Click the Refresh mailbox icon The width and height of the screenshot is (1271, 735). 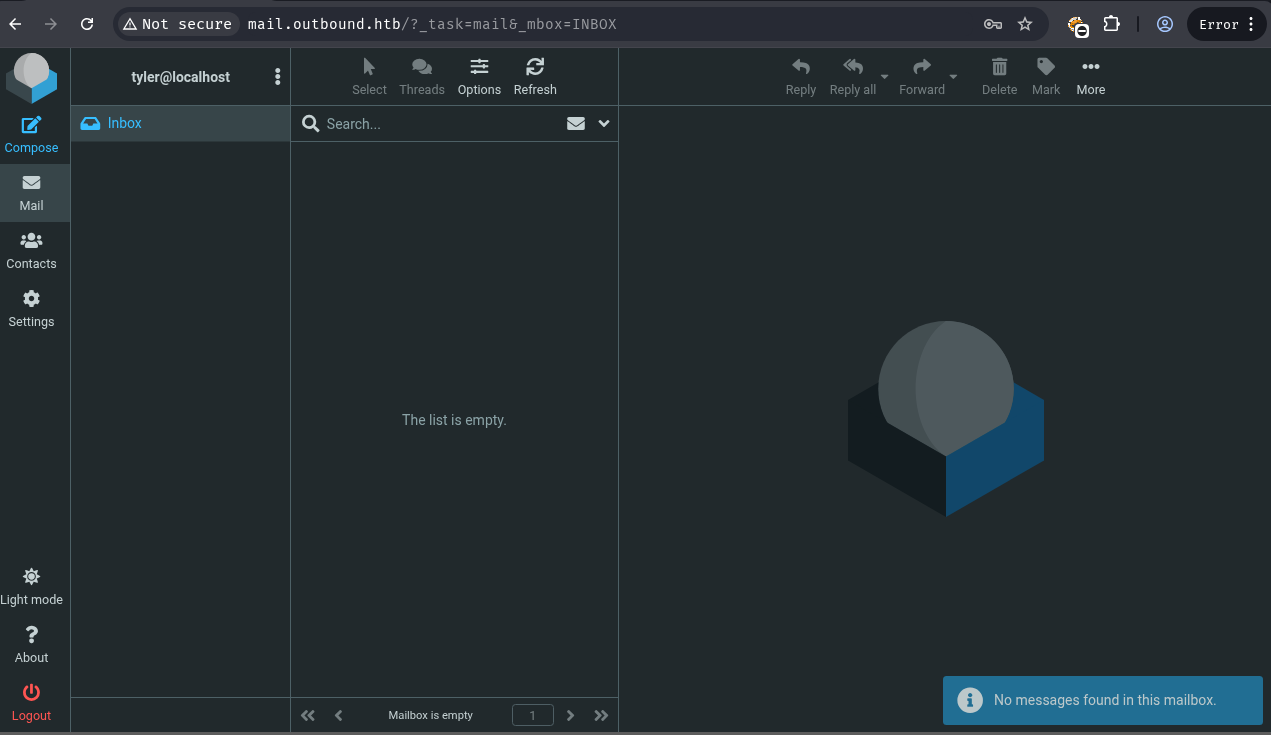535,67
